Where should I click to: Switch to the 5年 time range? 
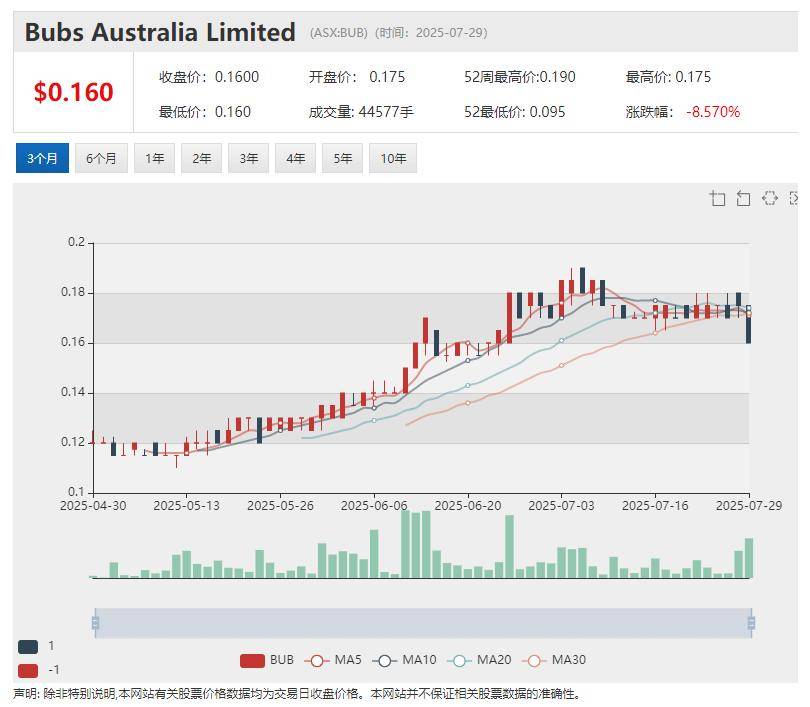(x=342, y=158)
